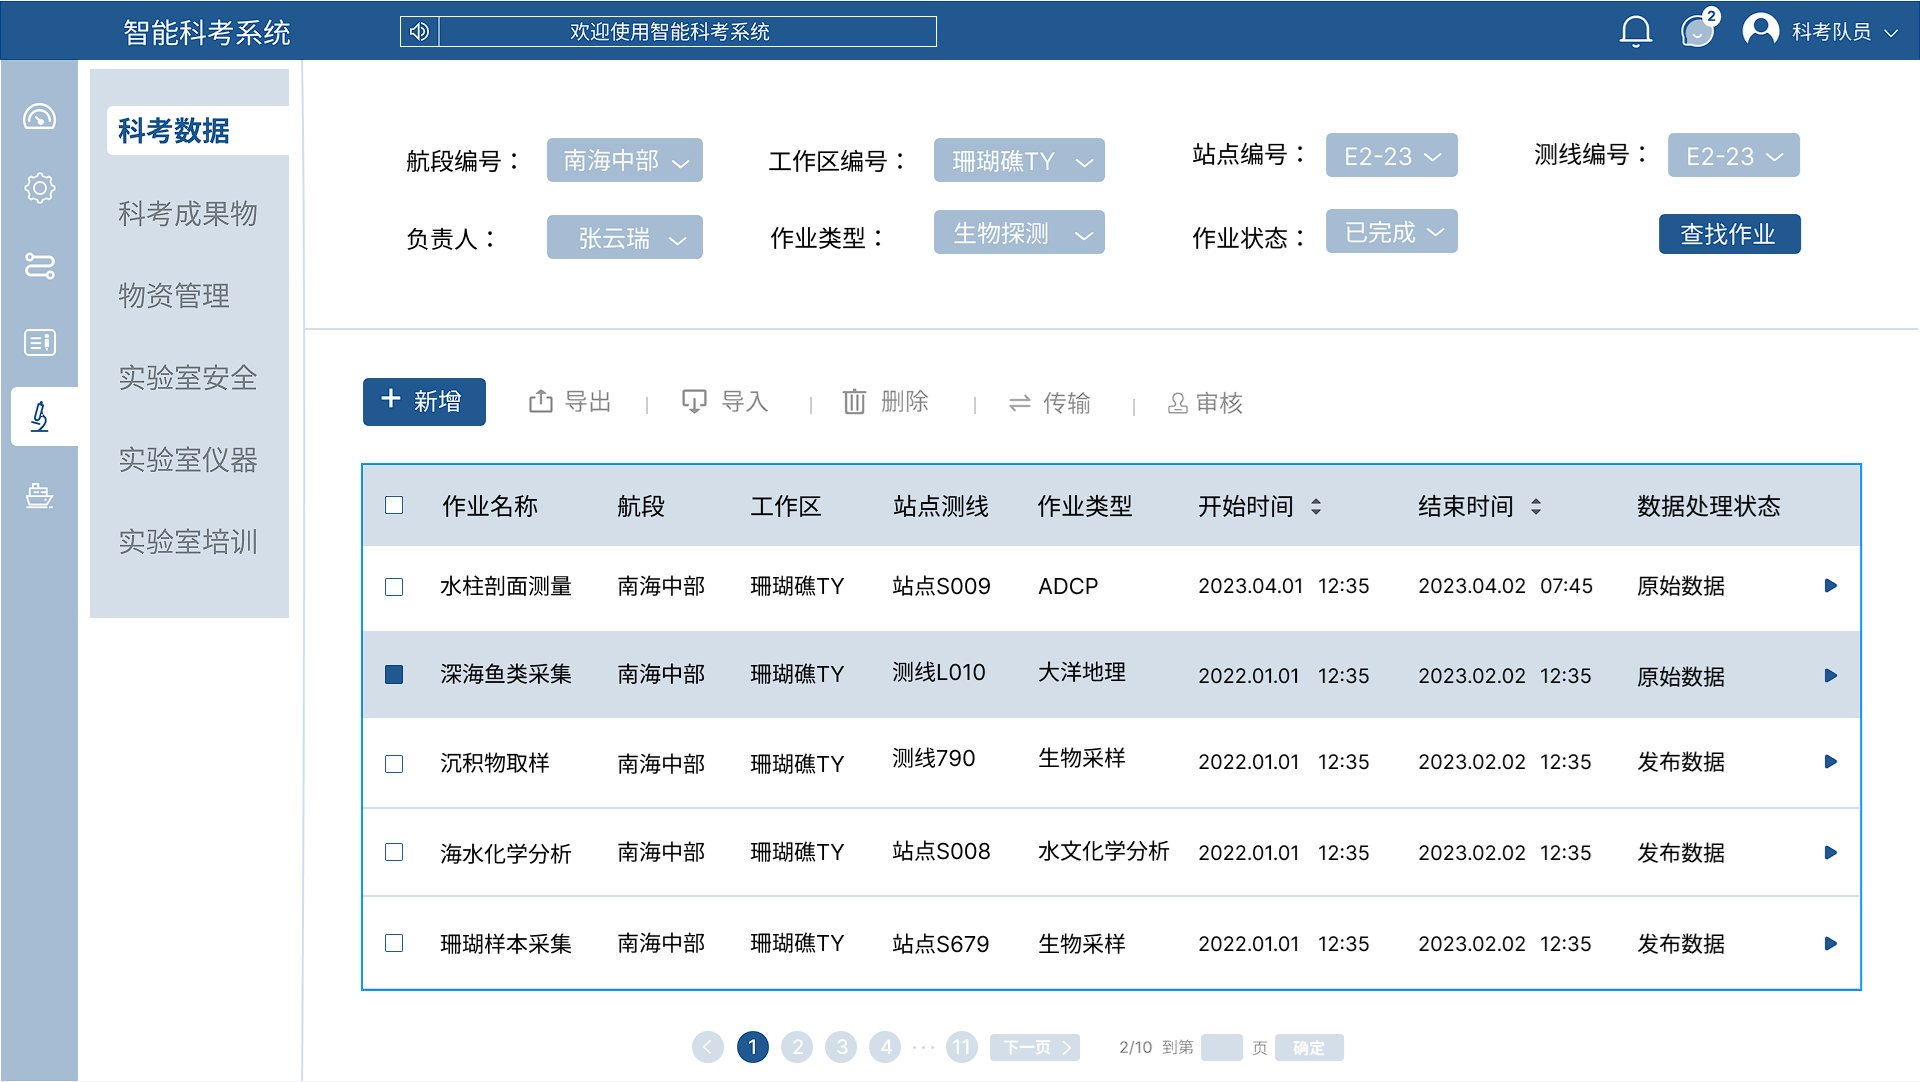Click the list document sidebar icon

[x=40, y=343]
